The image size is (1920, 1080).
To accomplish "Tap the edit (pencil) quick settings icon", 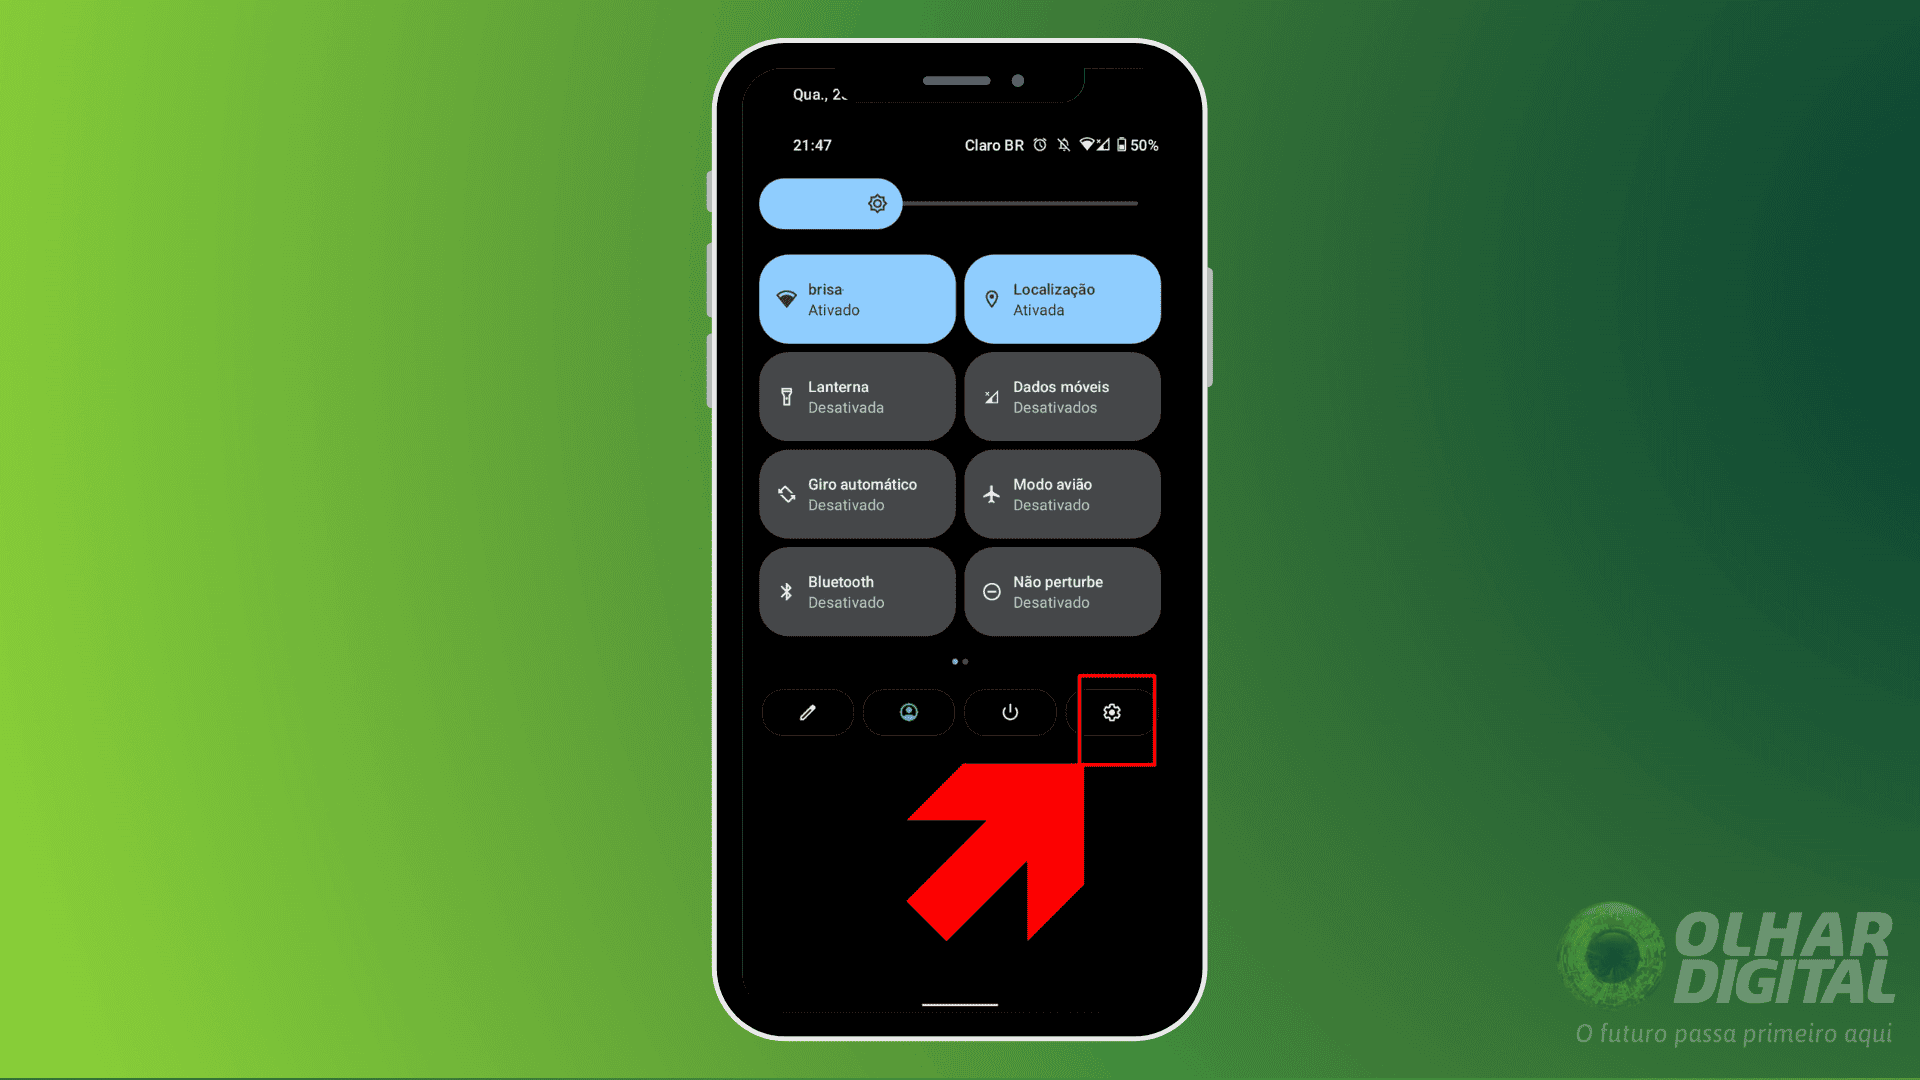I will coord(807,712).
